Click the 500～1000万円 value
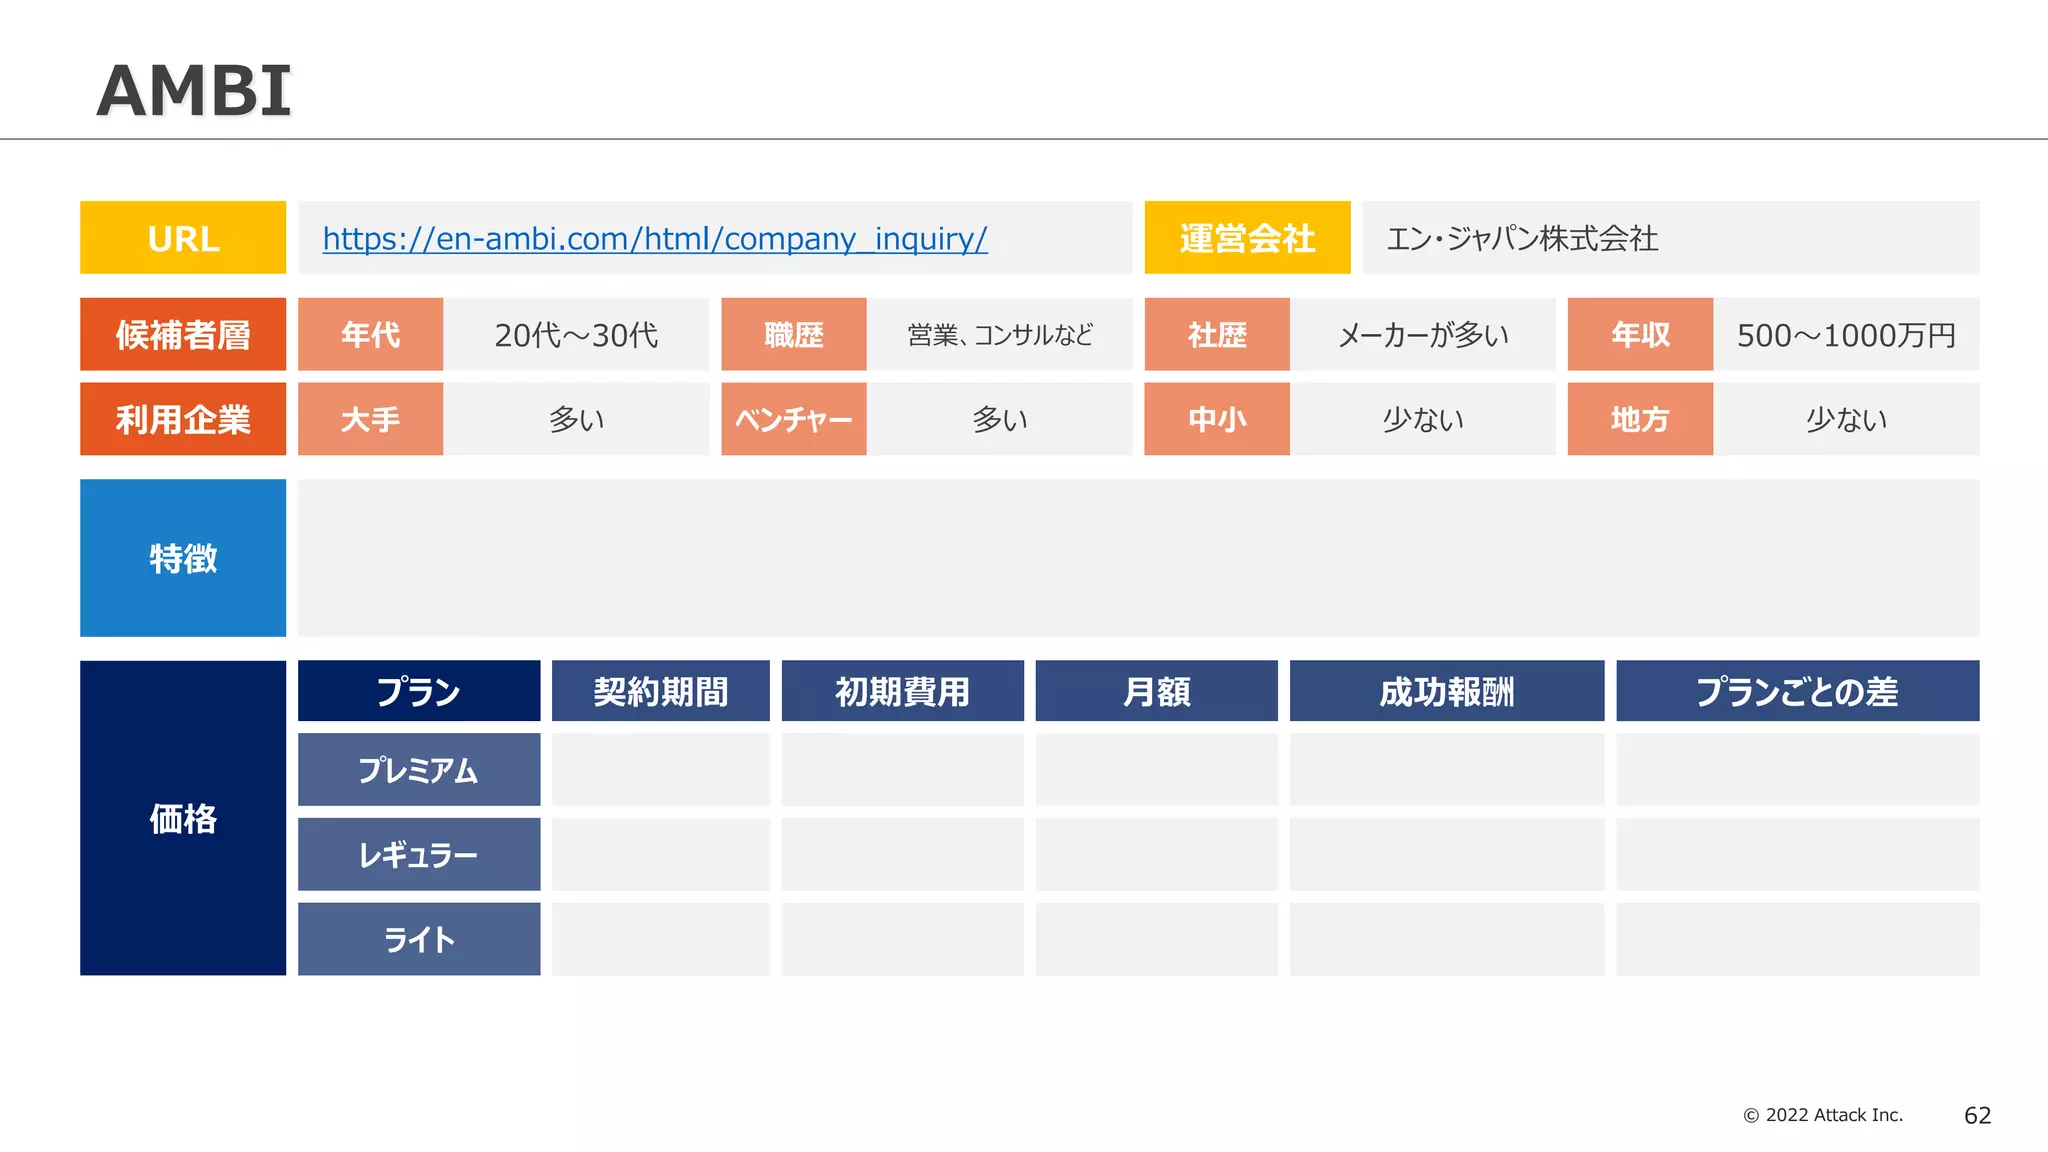Screen dimensions: 2048x1152 (x=1846, y=335)
